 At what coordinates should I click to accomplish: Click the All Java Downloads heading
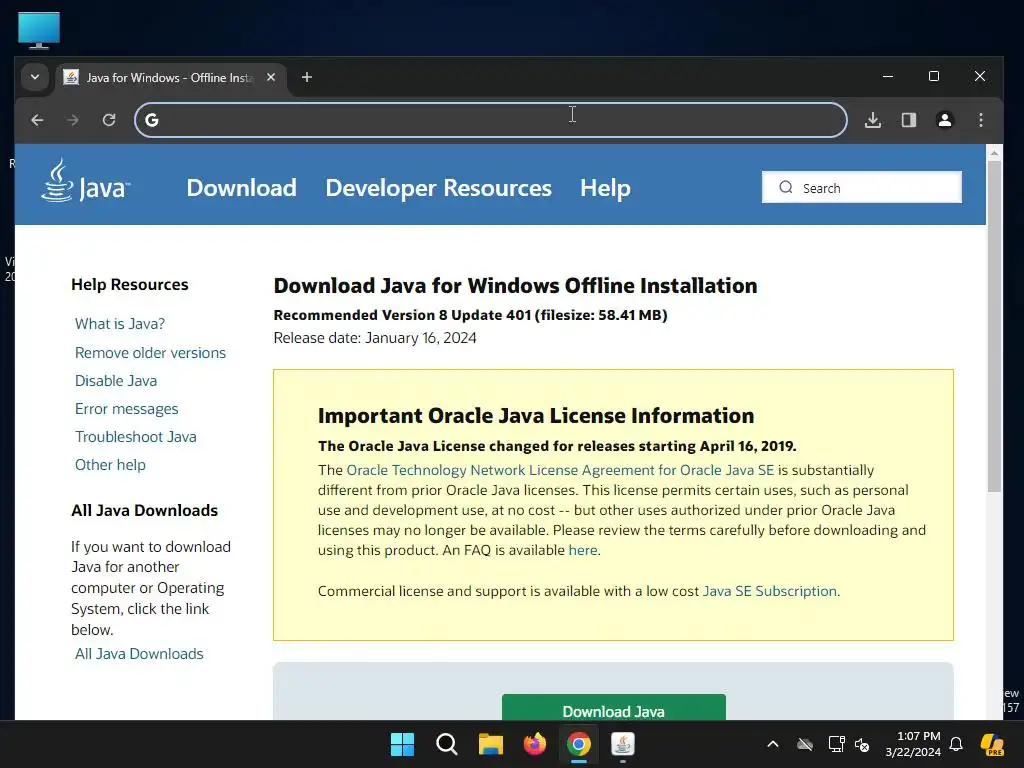click(144, 511)
